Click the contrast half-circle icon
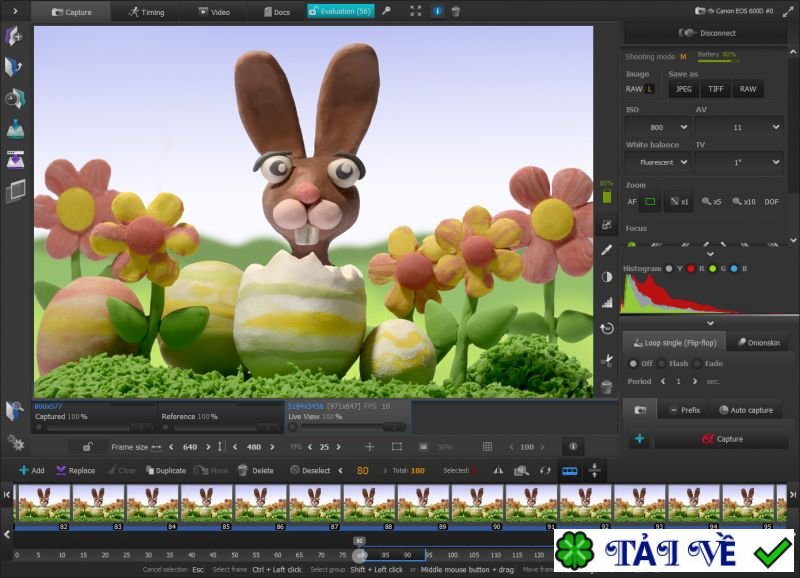Viewport: 800px width, 578px height. click(x=606, y=277)
